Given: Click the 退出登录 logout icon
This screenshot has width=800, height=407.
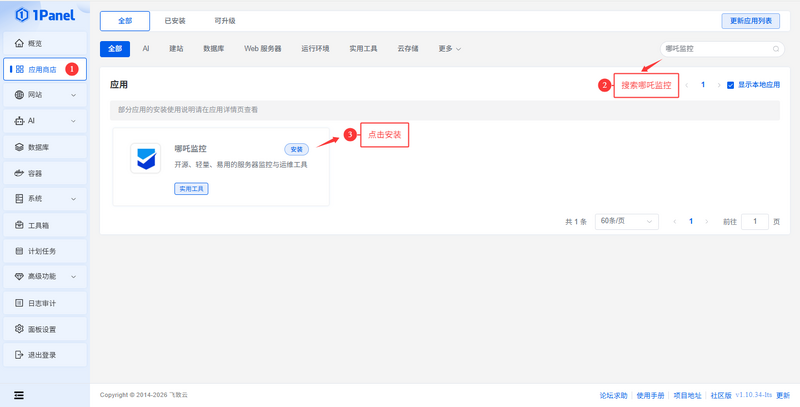Looking at the screenshot, I should pos(19,355).
